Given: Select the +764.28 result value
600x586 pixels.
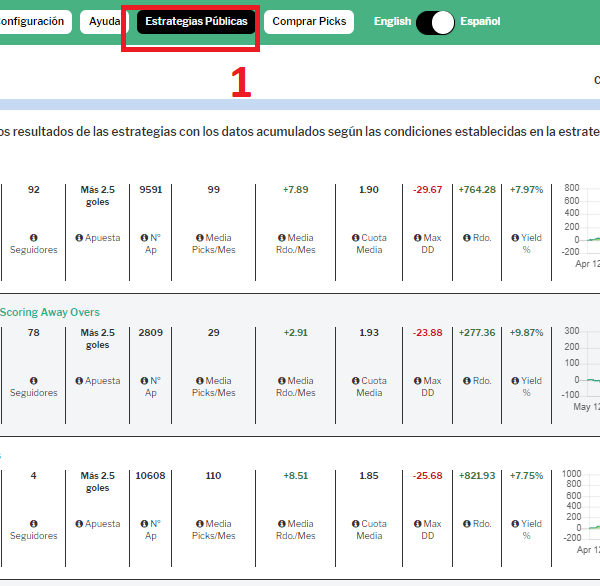Looking at the screenshot, I should (x=477, y=190).
